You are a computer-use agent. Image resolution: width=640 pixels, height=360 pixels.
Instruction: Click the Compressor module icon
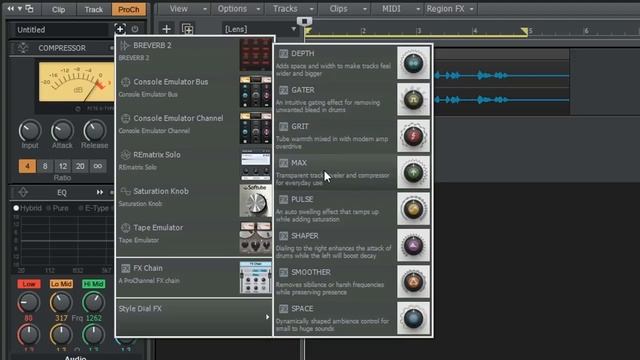click(23, 48)
